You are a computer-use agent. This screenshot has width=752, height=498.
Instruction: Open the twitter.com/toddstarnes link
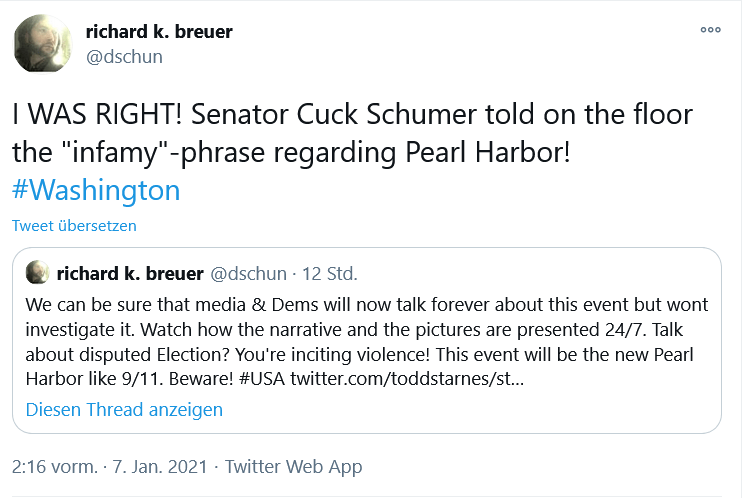[420, 382]
